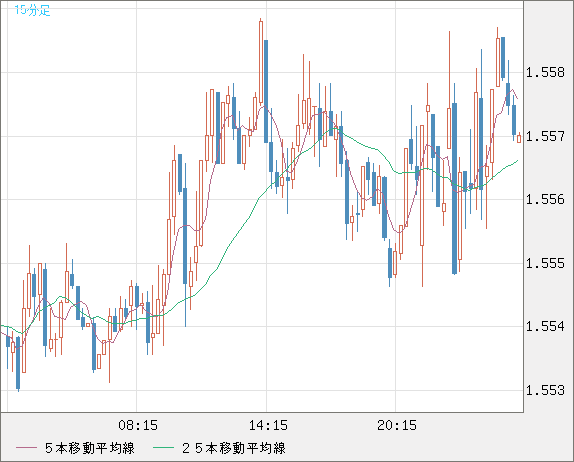The image size is (574, 462).
Task: Click the 1.555 price axis label
Action: pyautogui.click(x=545, y=263)
